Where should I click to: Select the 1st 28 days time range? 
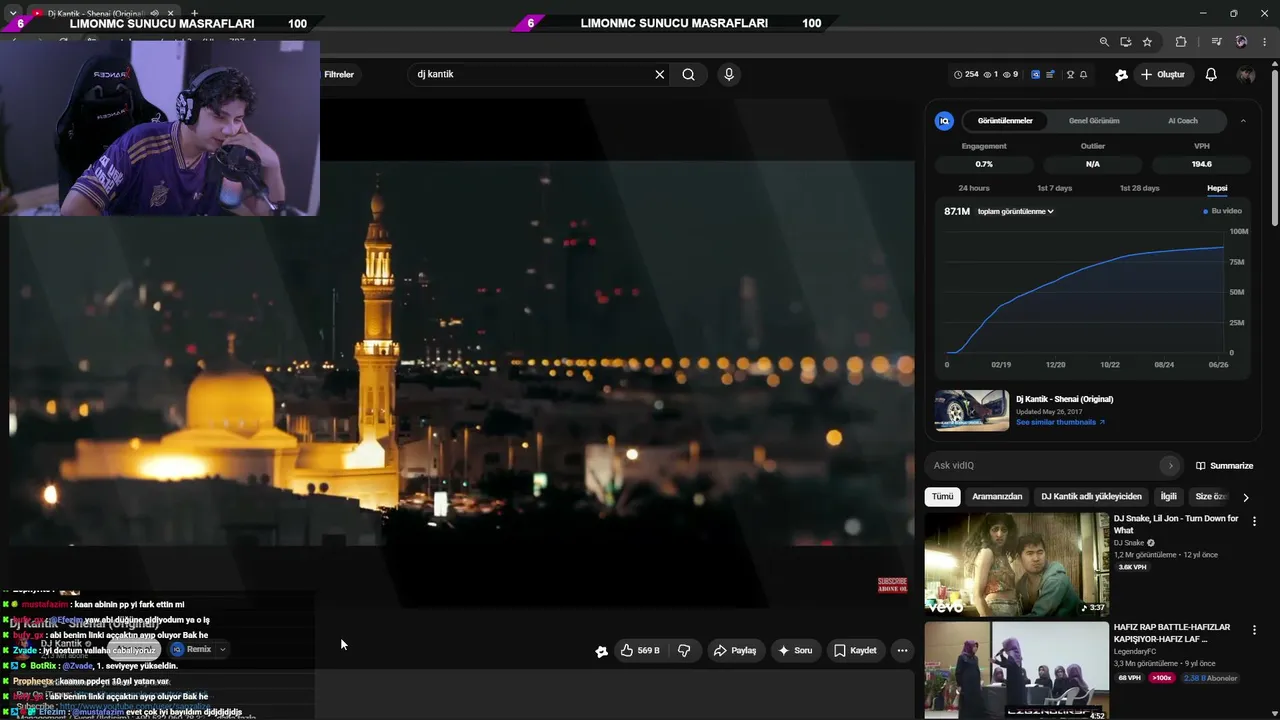1140,188
